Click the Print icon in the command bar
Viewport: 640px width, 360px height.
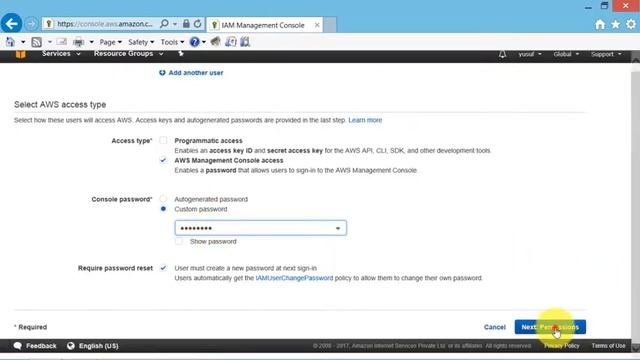coord(78,42)
